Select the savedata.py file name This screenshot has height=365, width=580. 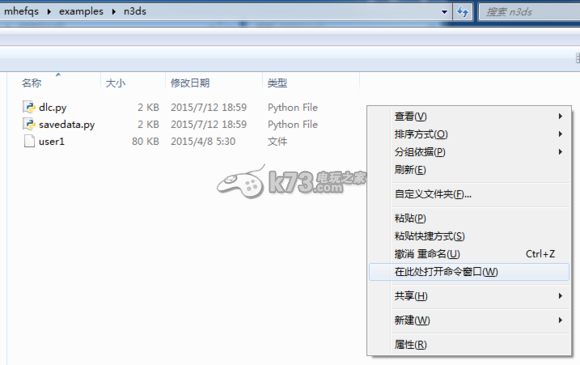(67, 124)
